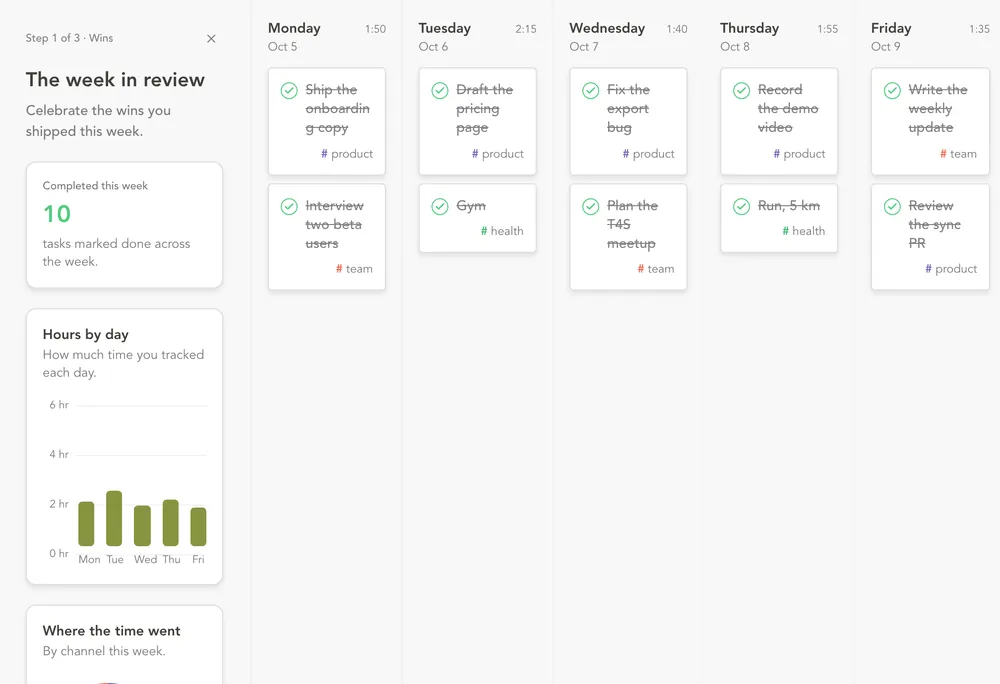Open the Write the weekly update task title
Image resolution: width=1000 pixels, height=684 pixels.
(938, 108)
